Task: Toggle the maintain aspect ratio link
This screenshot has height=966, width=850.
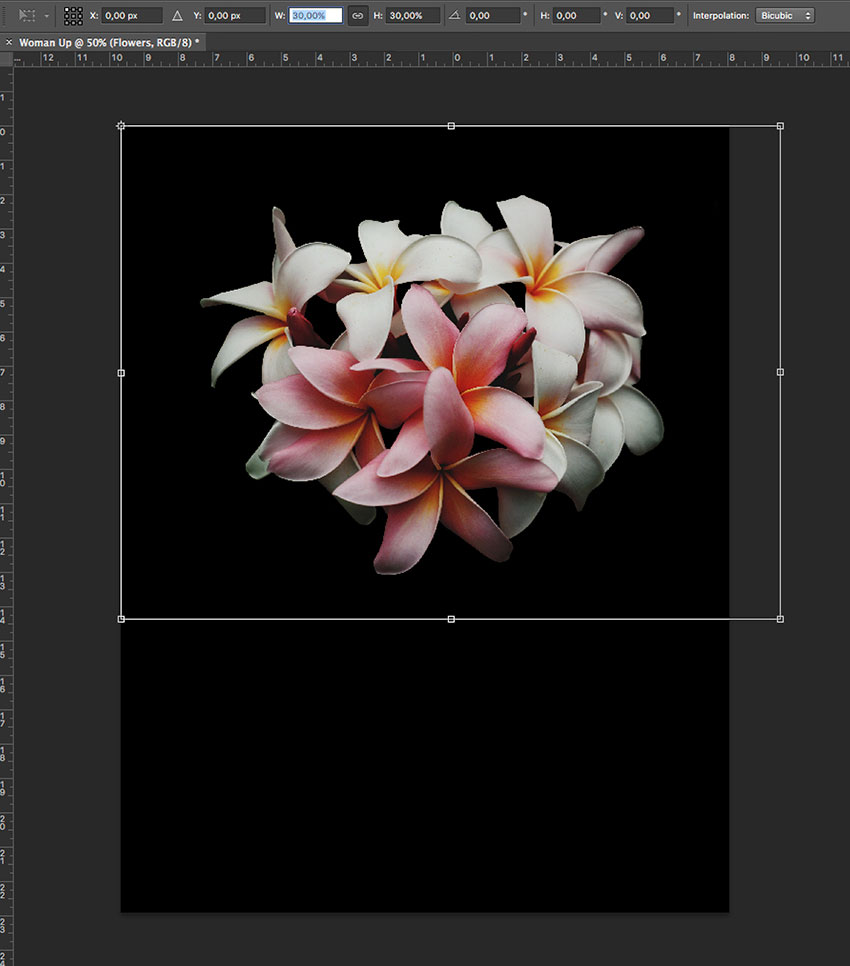Action: point(358,15)
